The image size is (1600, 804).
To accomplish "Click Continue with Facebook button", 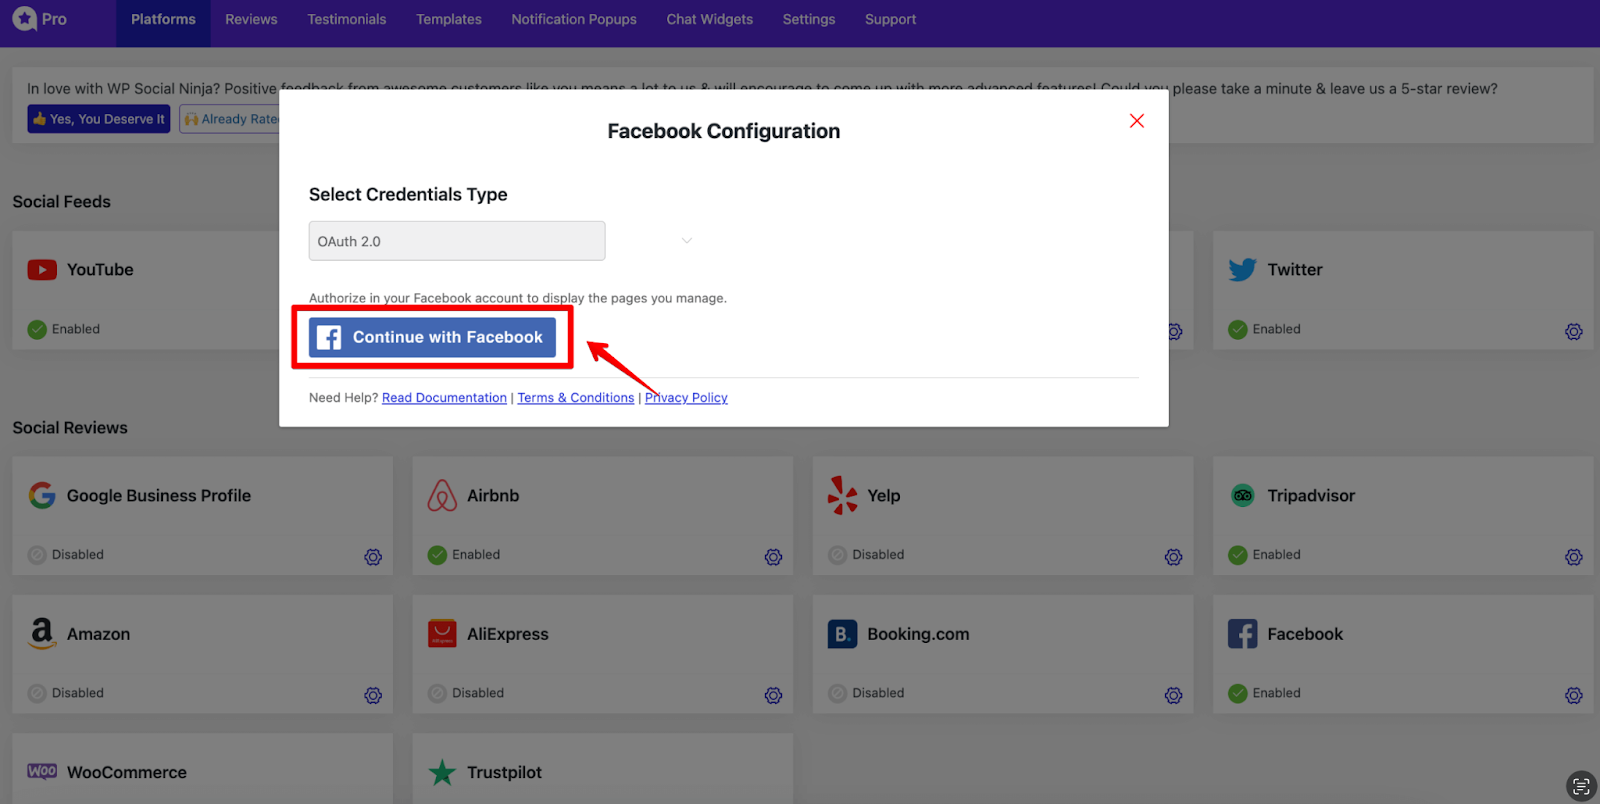I will 432,338.
